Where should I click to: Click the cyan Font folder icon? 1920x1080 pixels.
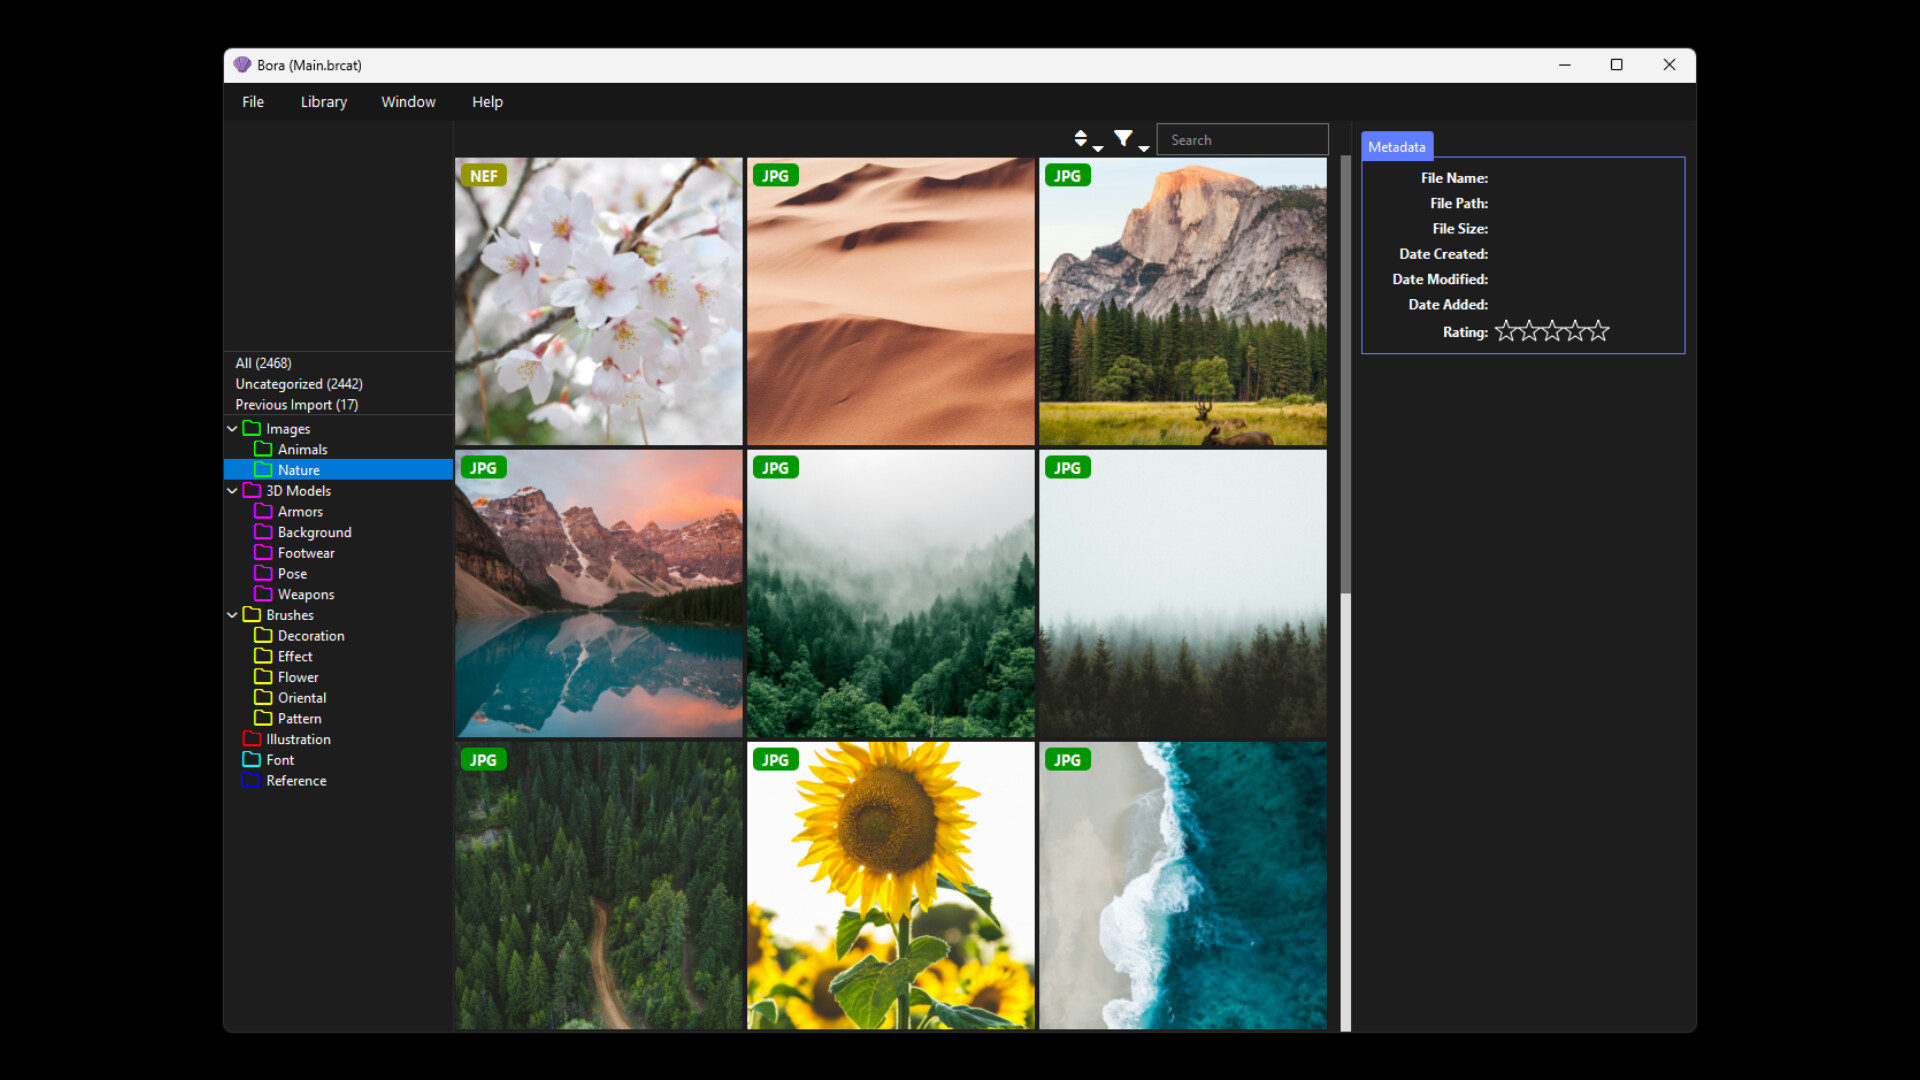click(x=252, y=759)
